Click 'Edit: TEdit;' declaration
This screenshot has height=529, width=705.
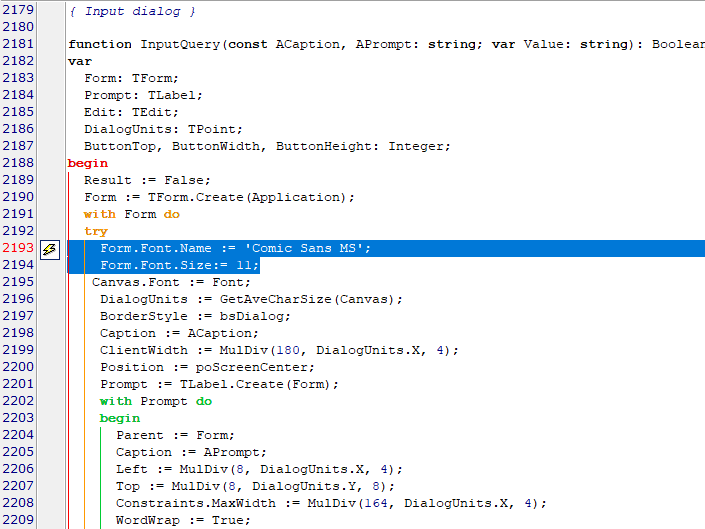(131, 112)
